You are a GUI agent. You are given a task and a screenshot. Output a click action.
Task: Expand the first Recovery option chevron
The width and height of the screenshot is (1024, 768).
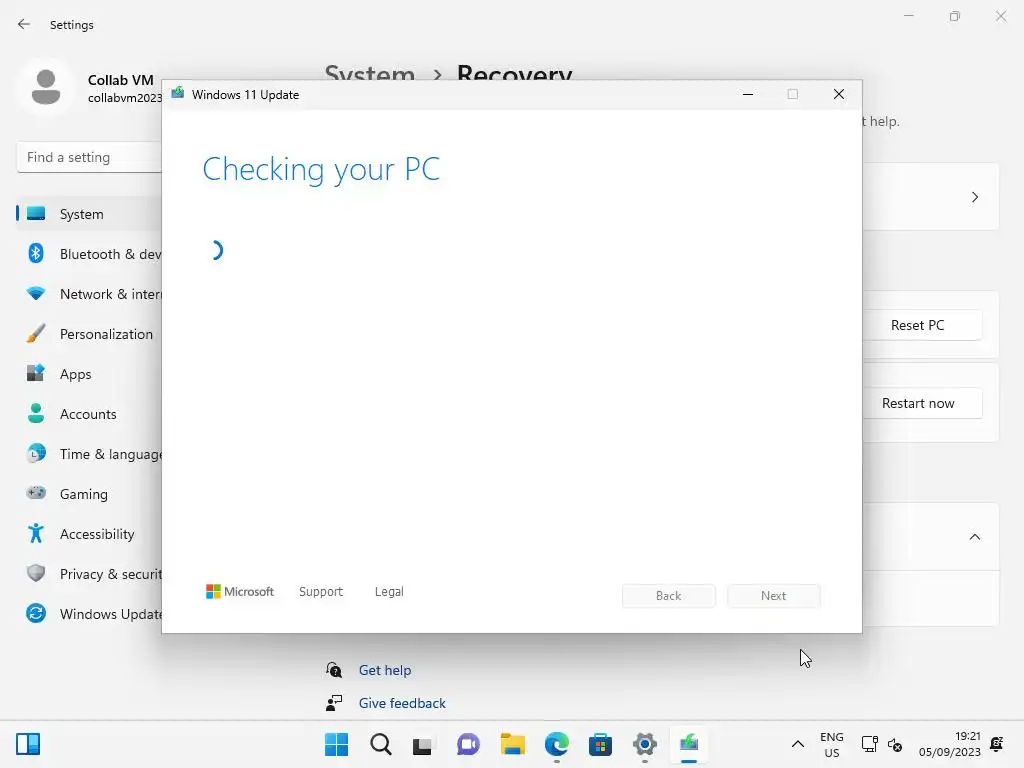click(975, 197)
